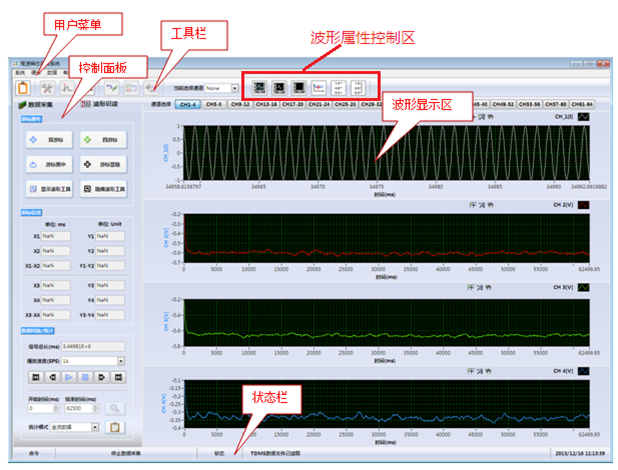
Task: Switch to the 波形识读 panel tab
Action: coord(100,104)
